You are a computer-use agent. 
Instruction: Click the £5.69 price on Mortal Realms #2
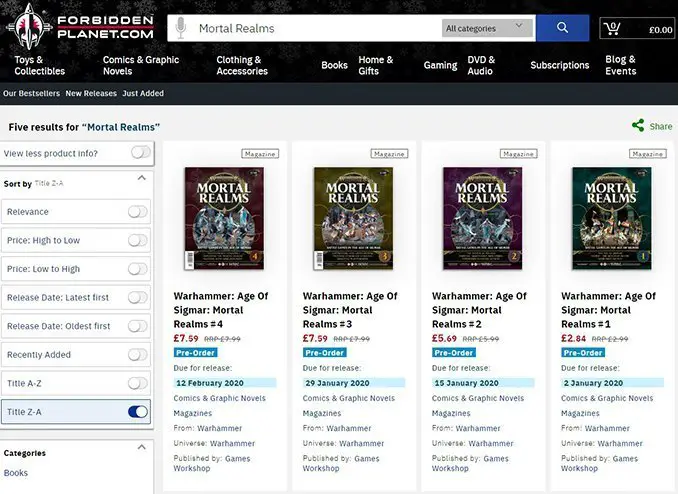tap(444, 338)
